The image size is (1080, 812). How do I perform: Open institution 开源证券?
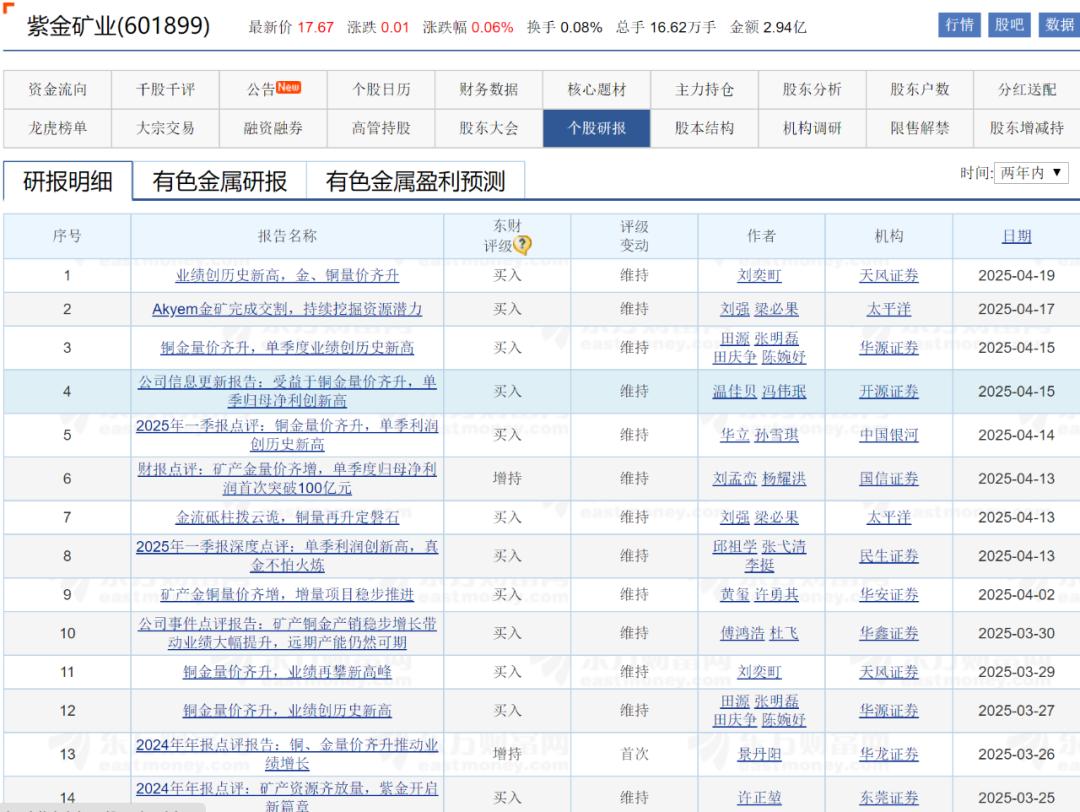pyautogui.click(x=889, y=391)
